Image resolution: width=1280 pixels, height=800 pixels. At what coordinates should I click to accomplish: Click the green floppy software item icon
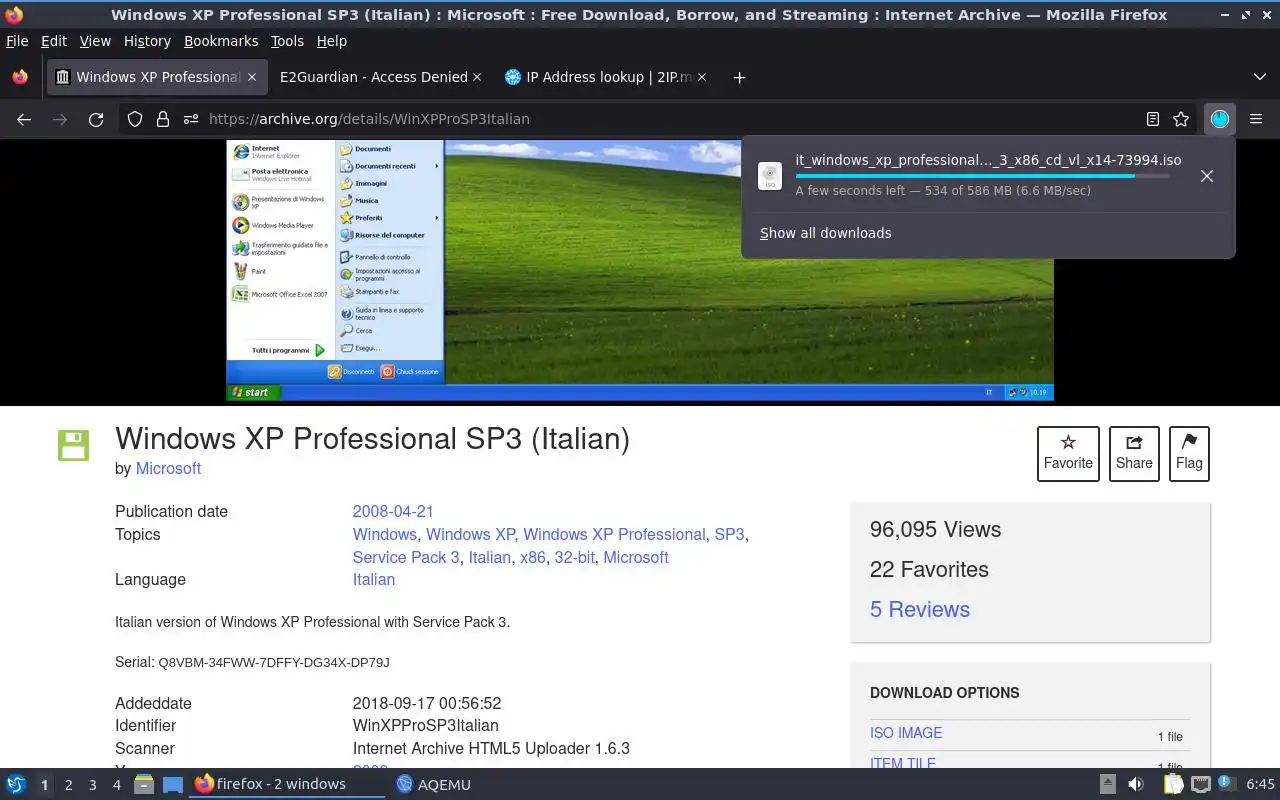(74, 445)
